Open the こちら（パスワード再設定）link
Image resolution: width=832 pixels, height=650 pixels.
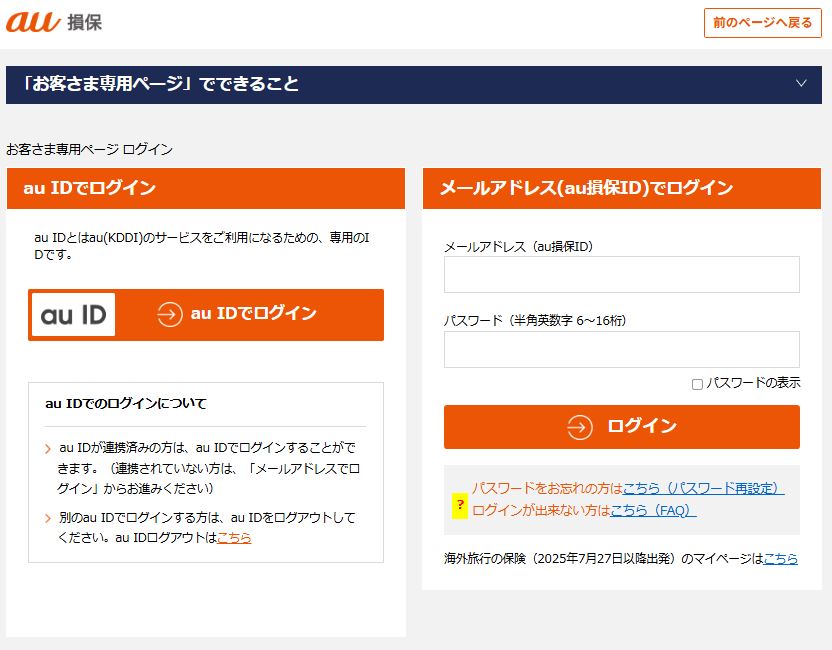coord(703,489)
